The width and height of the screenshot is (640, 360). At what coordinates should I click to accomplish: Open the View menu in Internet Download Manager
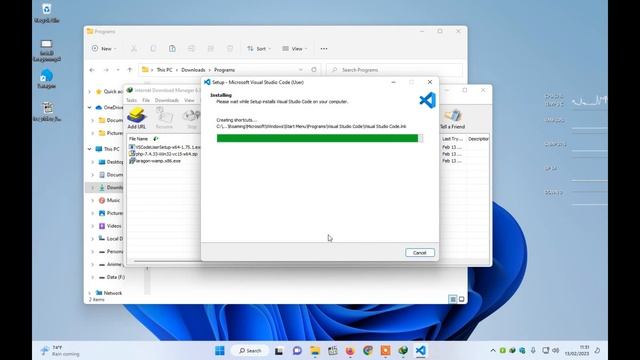click(x=189, y=100)
